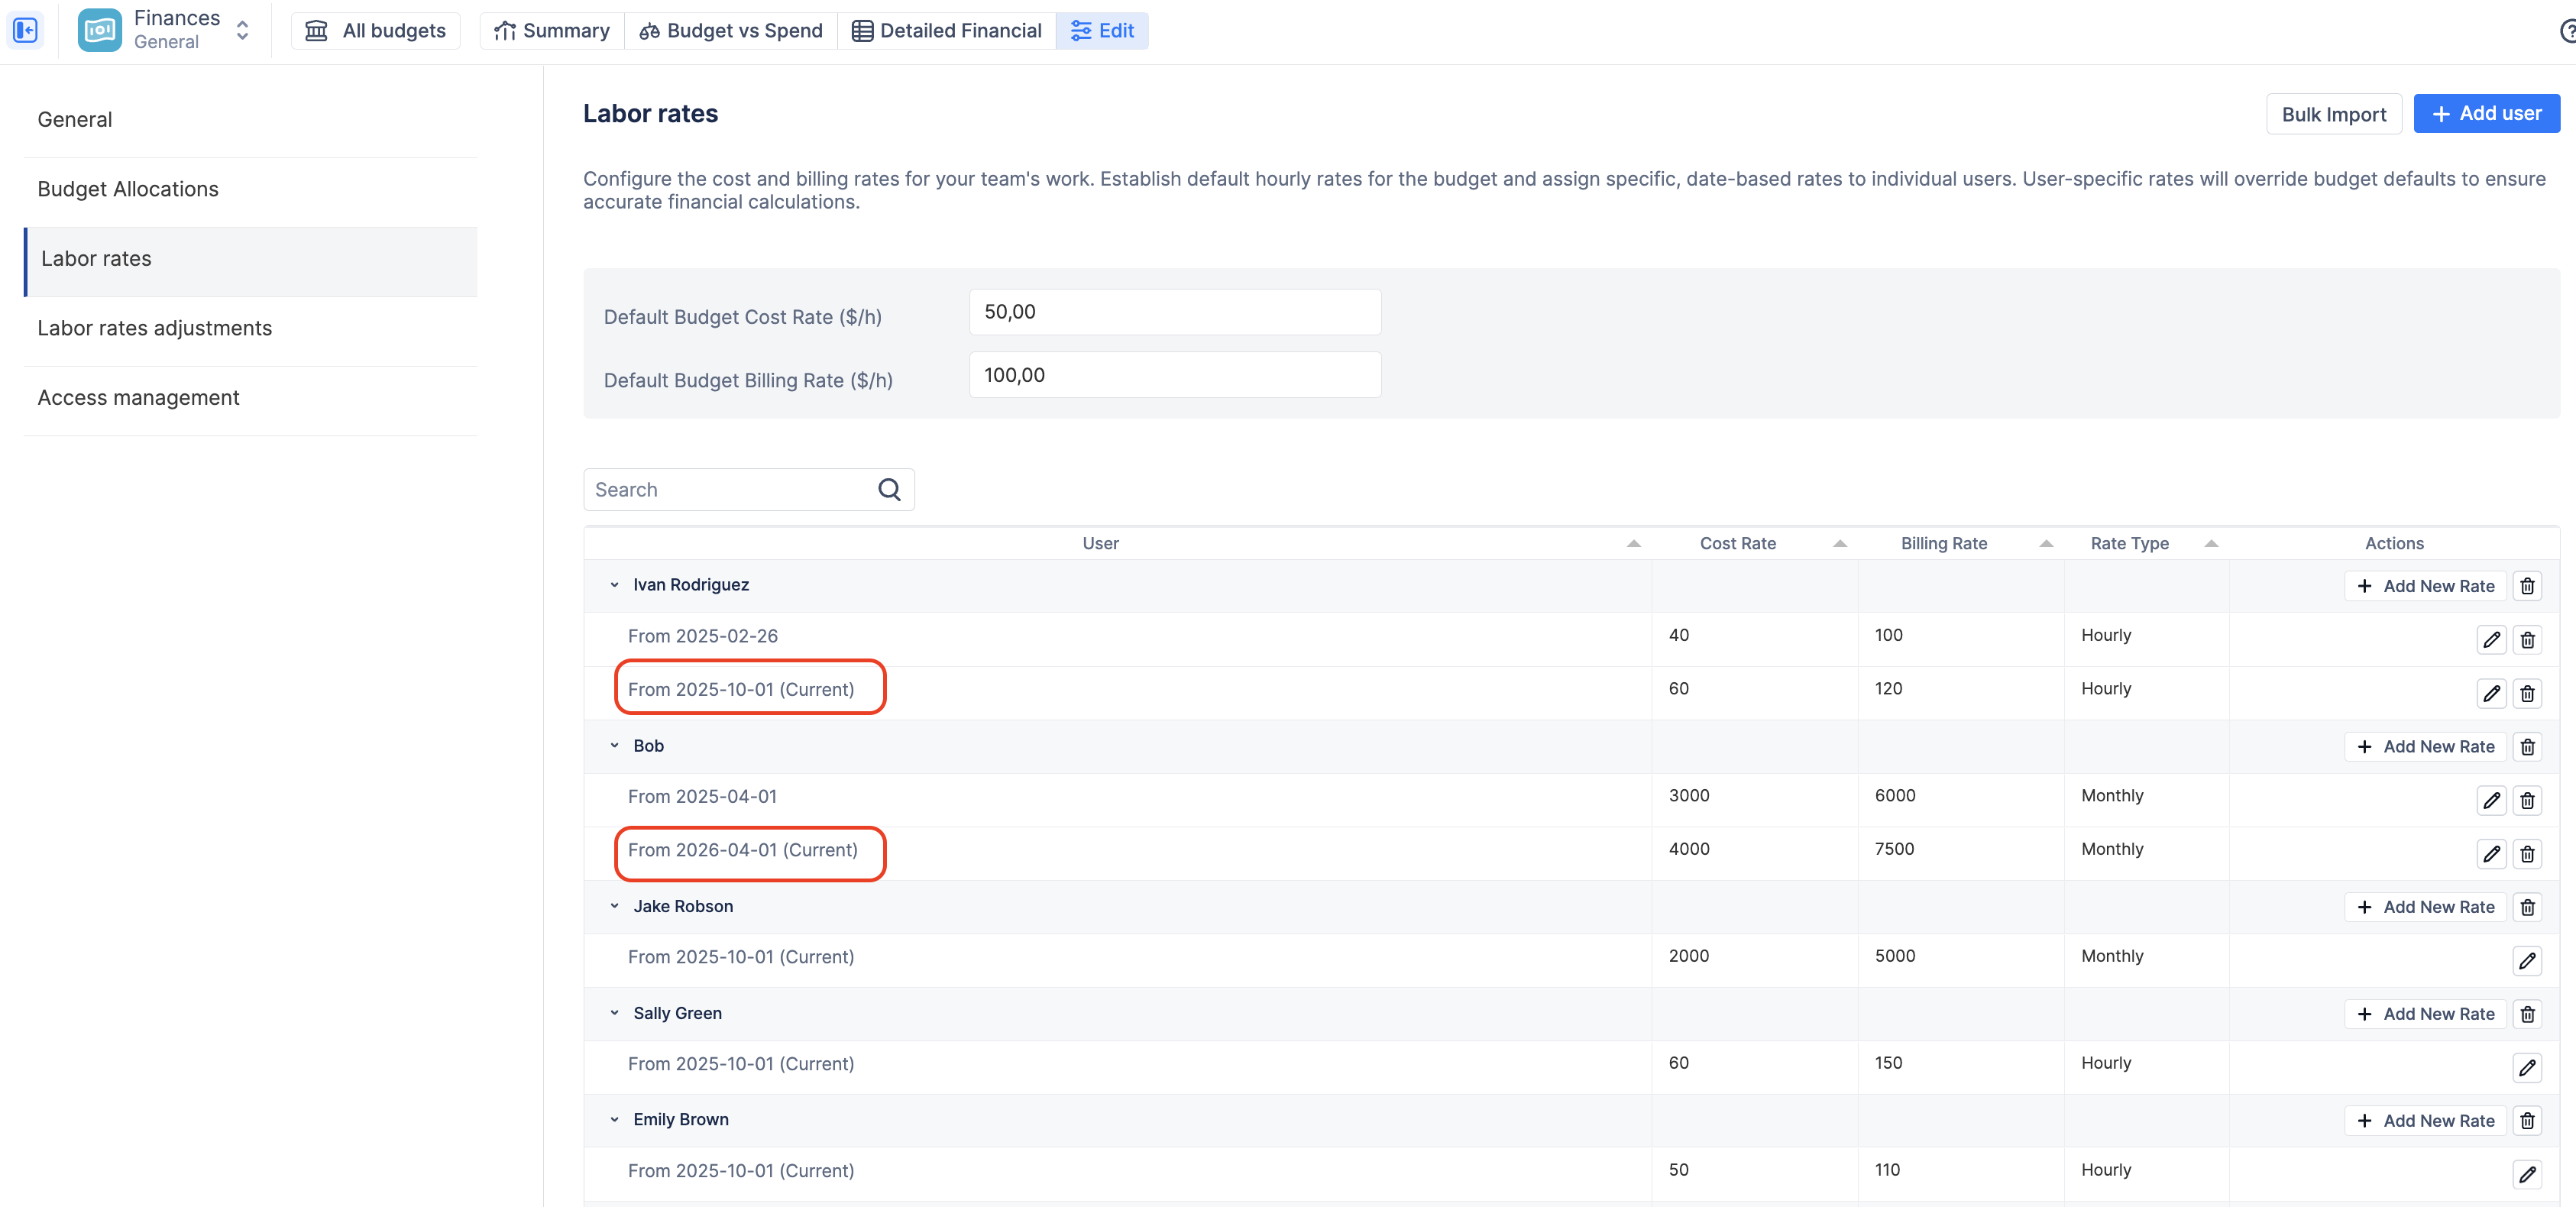Delete Bob's 2025-04-01 rate row

(2527, 800)
